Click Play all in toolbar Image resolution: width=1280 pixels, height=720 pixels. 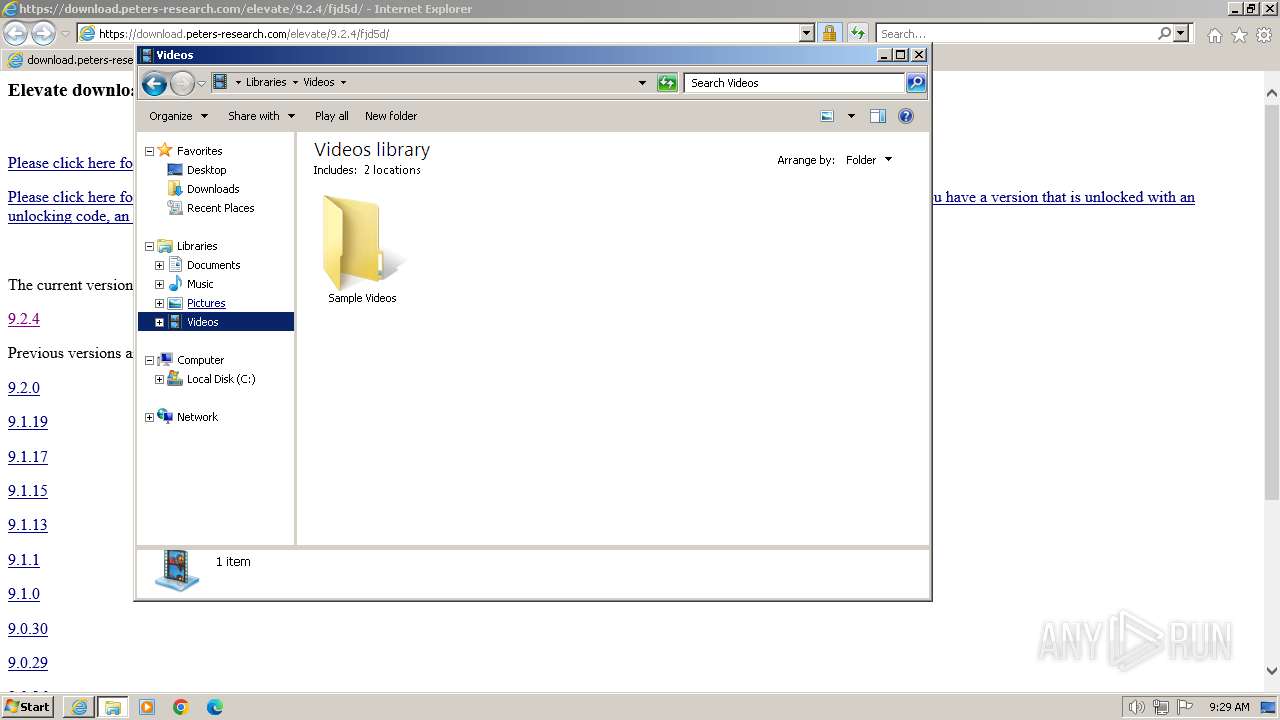click(x=332, y=116)
